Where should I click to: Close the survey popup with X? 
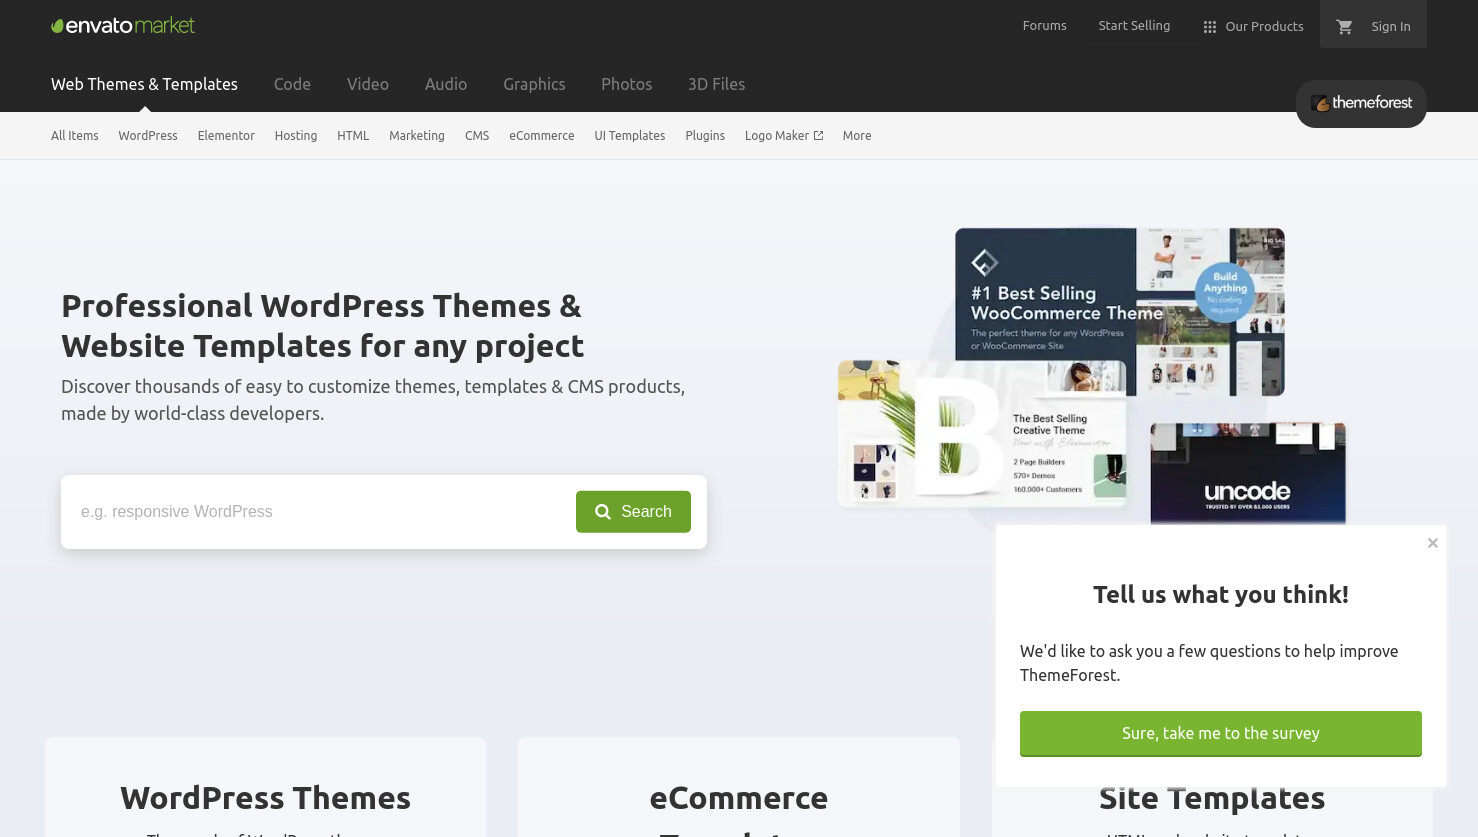pos(1433,543)
